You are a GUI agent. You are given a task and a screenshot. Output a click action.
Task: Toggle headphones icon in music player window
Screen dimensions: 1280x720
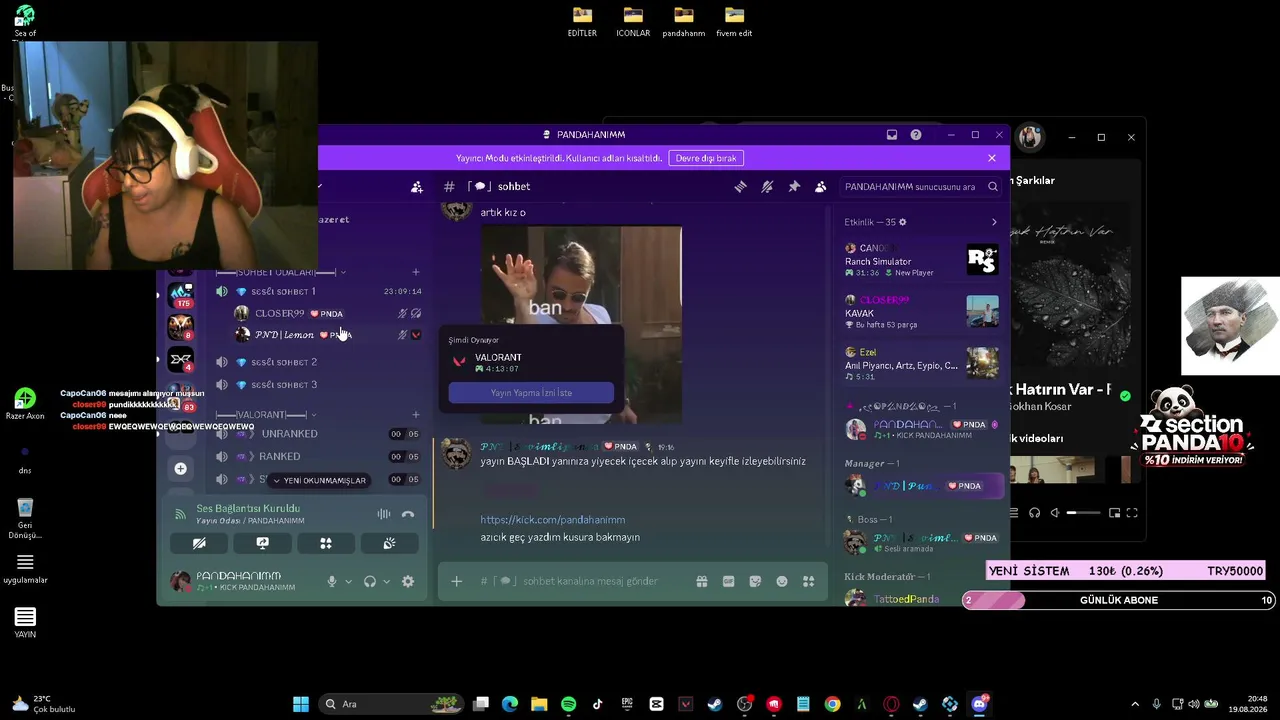[x=1035, y=513]
